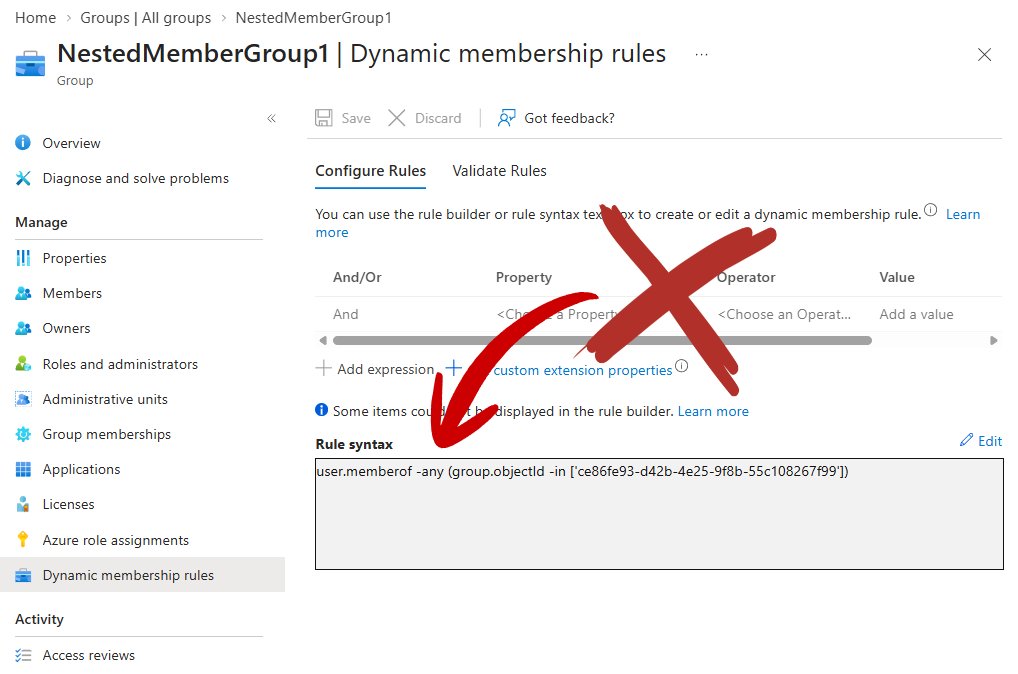Viewport: 1018px width, 674px height.
Task: Open the more options ellipsis menu
Action: click(x=701, y=55)
